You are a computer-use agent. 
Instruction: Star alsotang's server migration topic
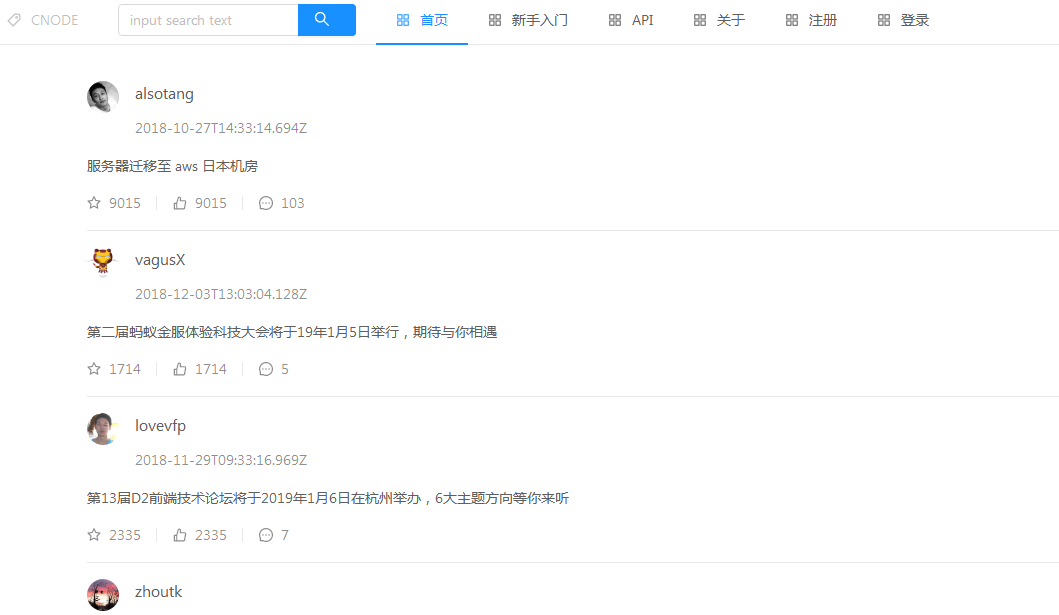(92, 202)
